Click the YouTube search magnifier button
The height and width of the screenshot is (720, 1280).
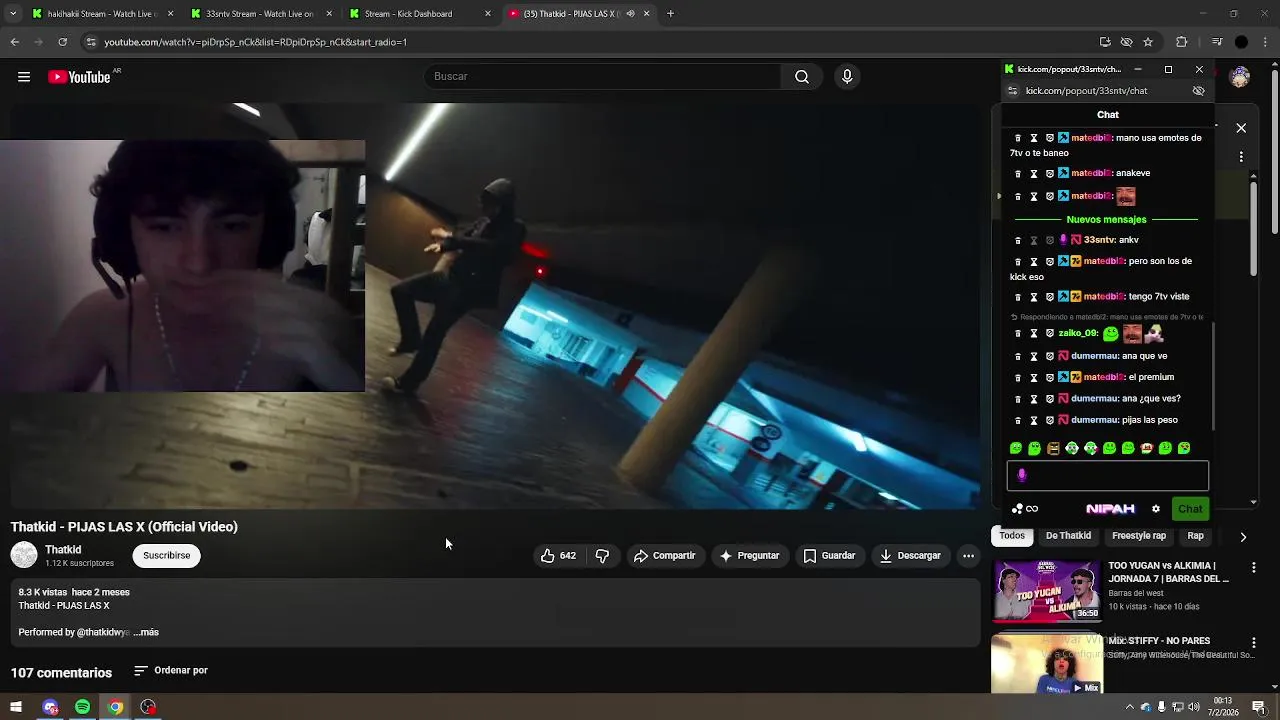802,77
